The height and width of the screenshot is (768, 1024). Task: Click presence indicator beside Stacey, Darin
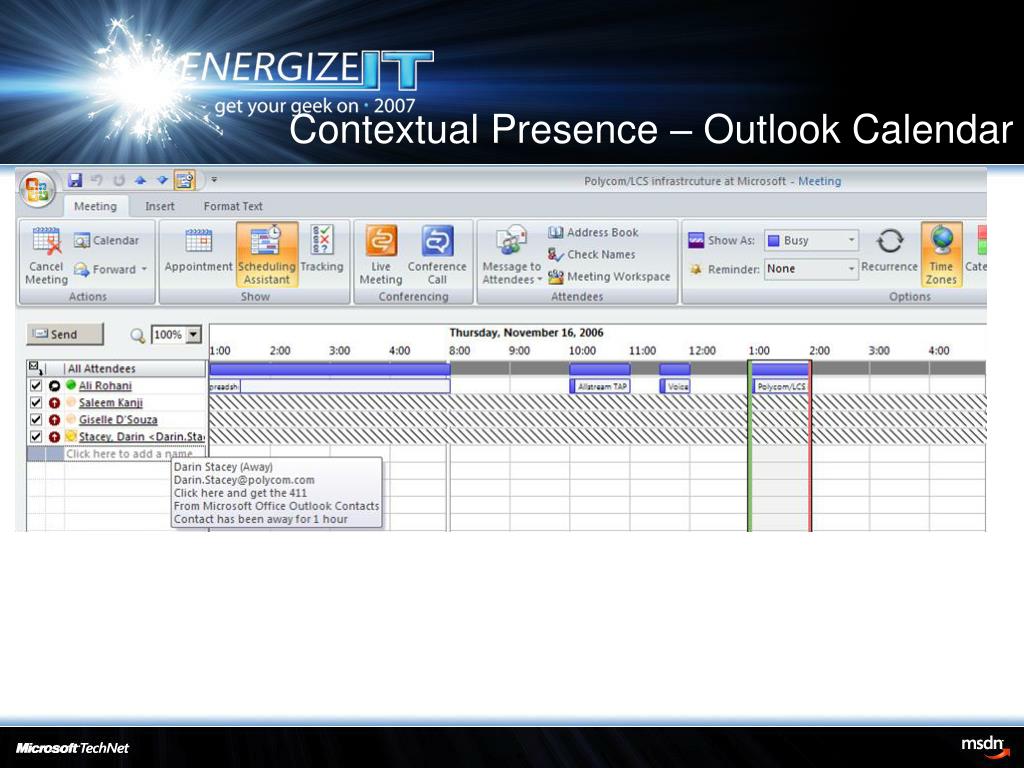coord(71,436)
